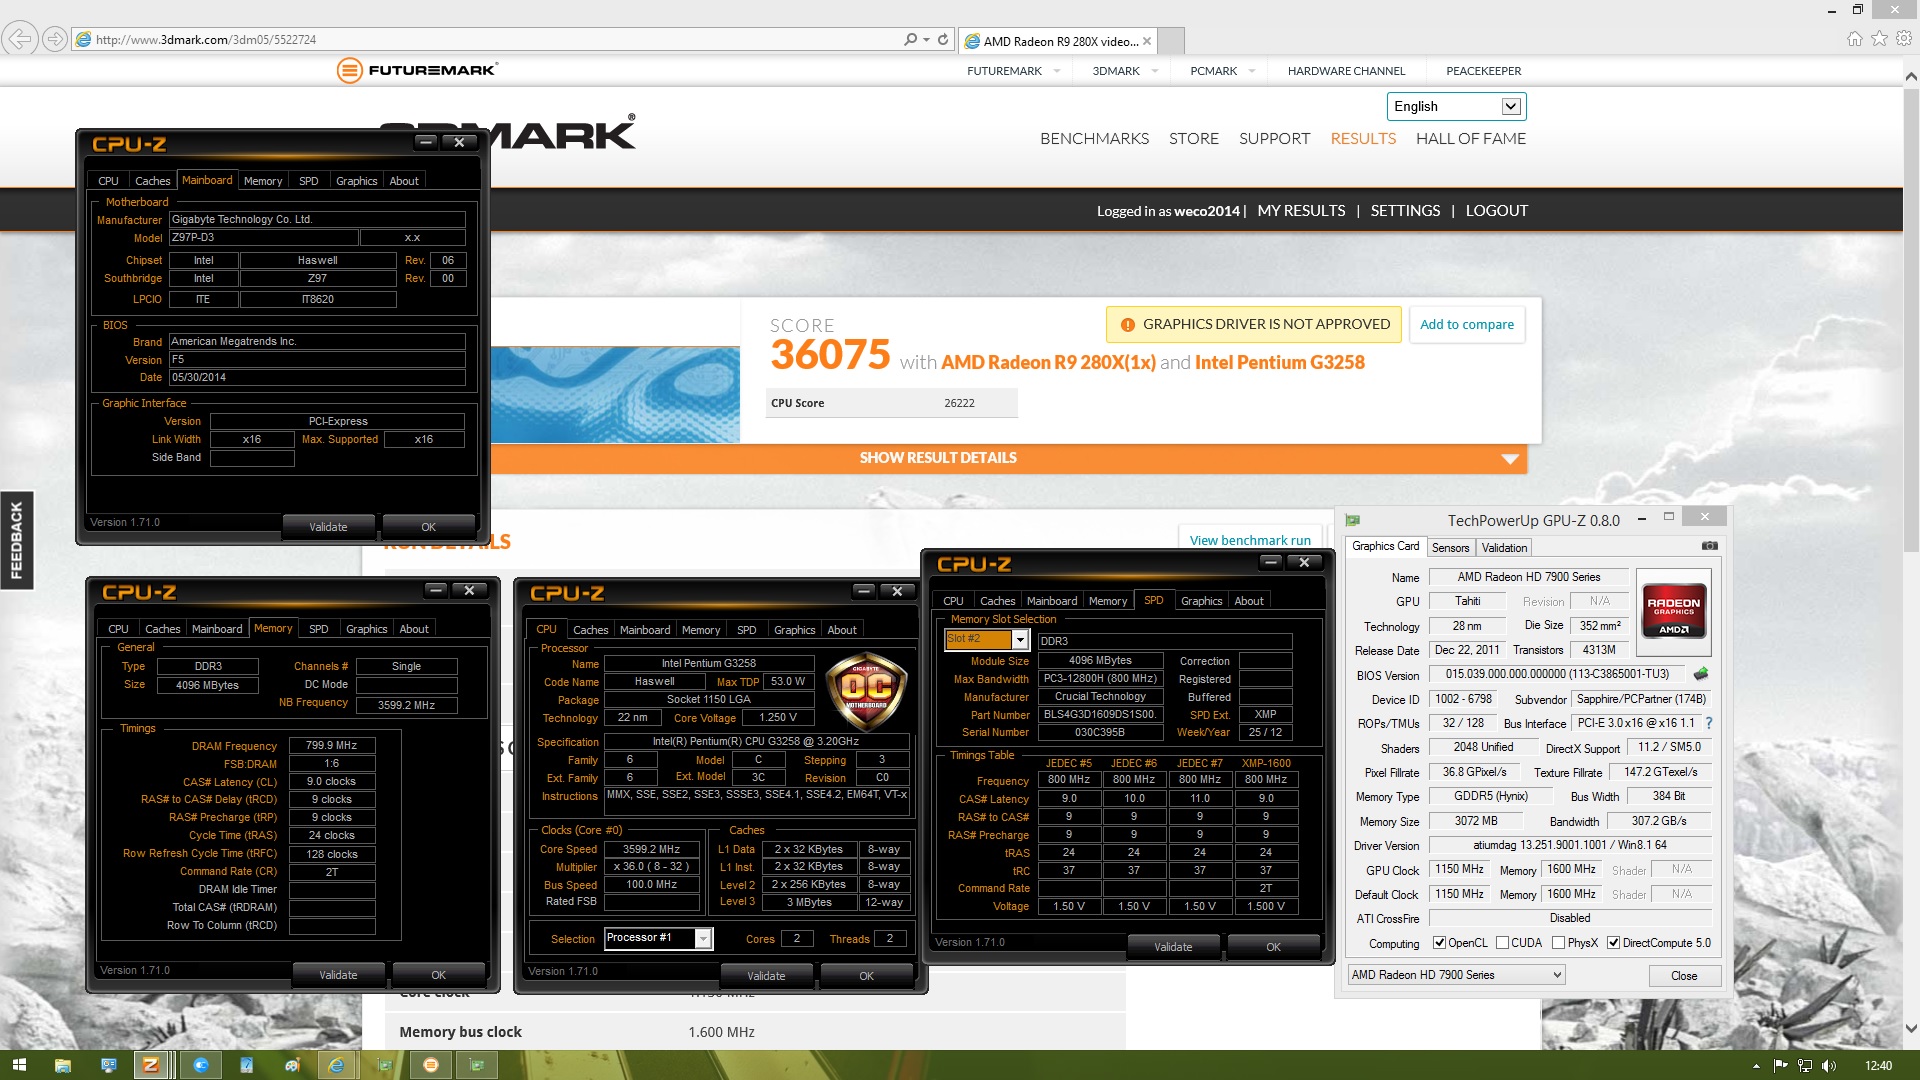Open About tab in the SPD CPU-Z window
This screenshot has width=1920, height=1080.
tap(1248, 601)
